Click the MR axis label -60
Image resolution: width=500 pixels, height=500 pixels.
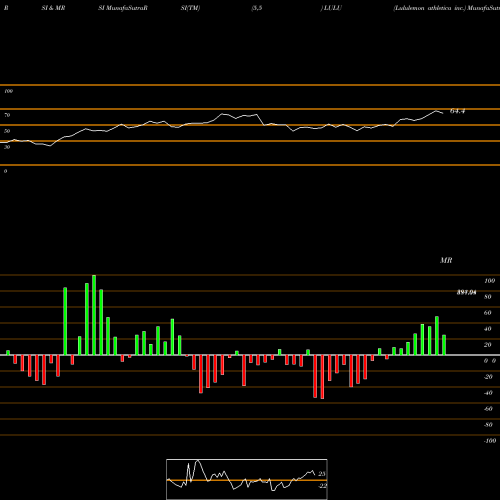(488, 409)
